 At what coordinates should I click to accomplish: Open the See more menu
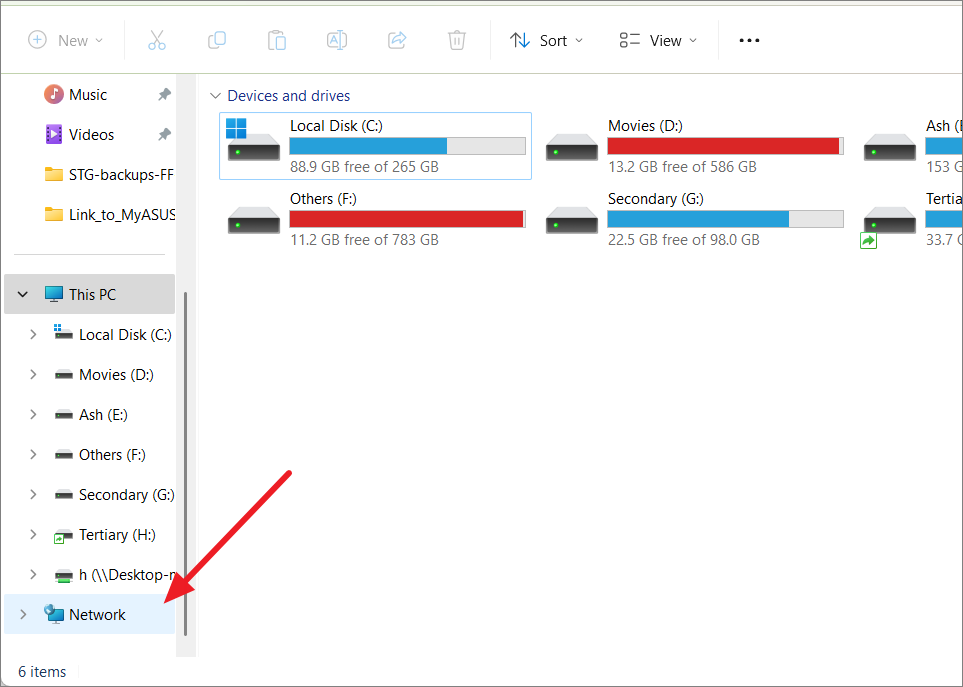(x=749, y=40)
